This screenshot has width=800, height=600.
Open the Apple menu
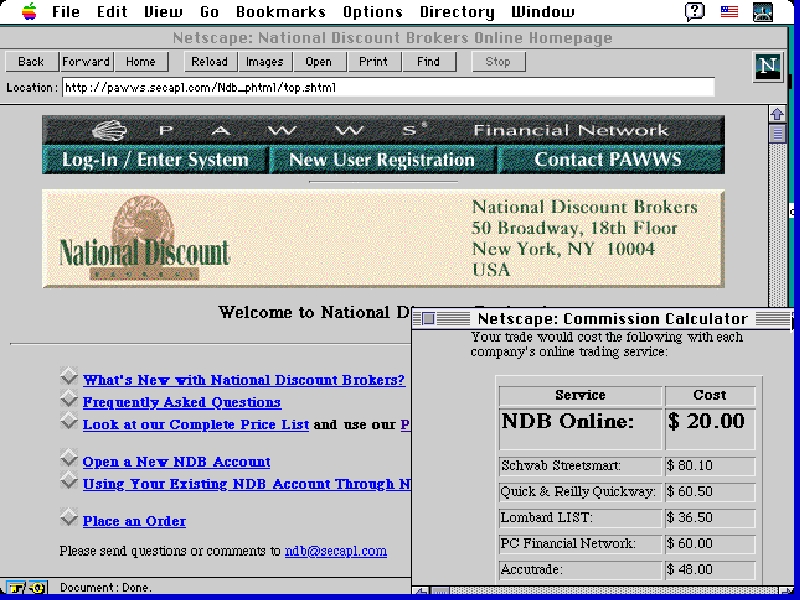coord(29,11)
